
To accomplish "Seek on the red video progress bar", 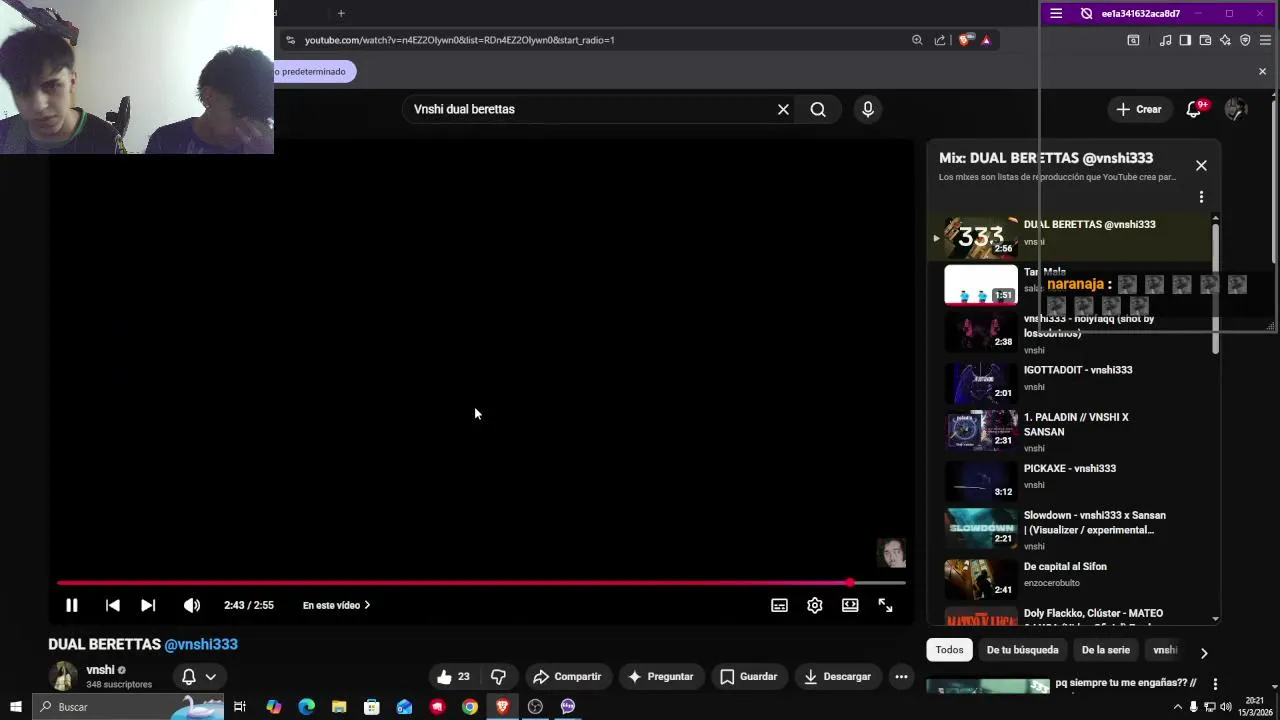I will coord(481,582).
